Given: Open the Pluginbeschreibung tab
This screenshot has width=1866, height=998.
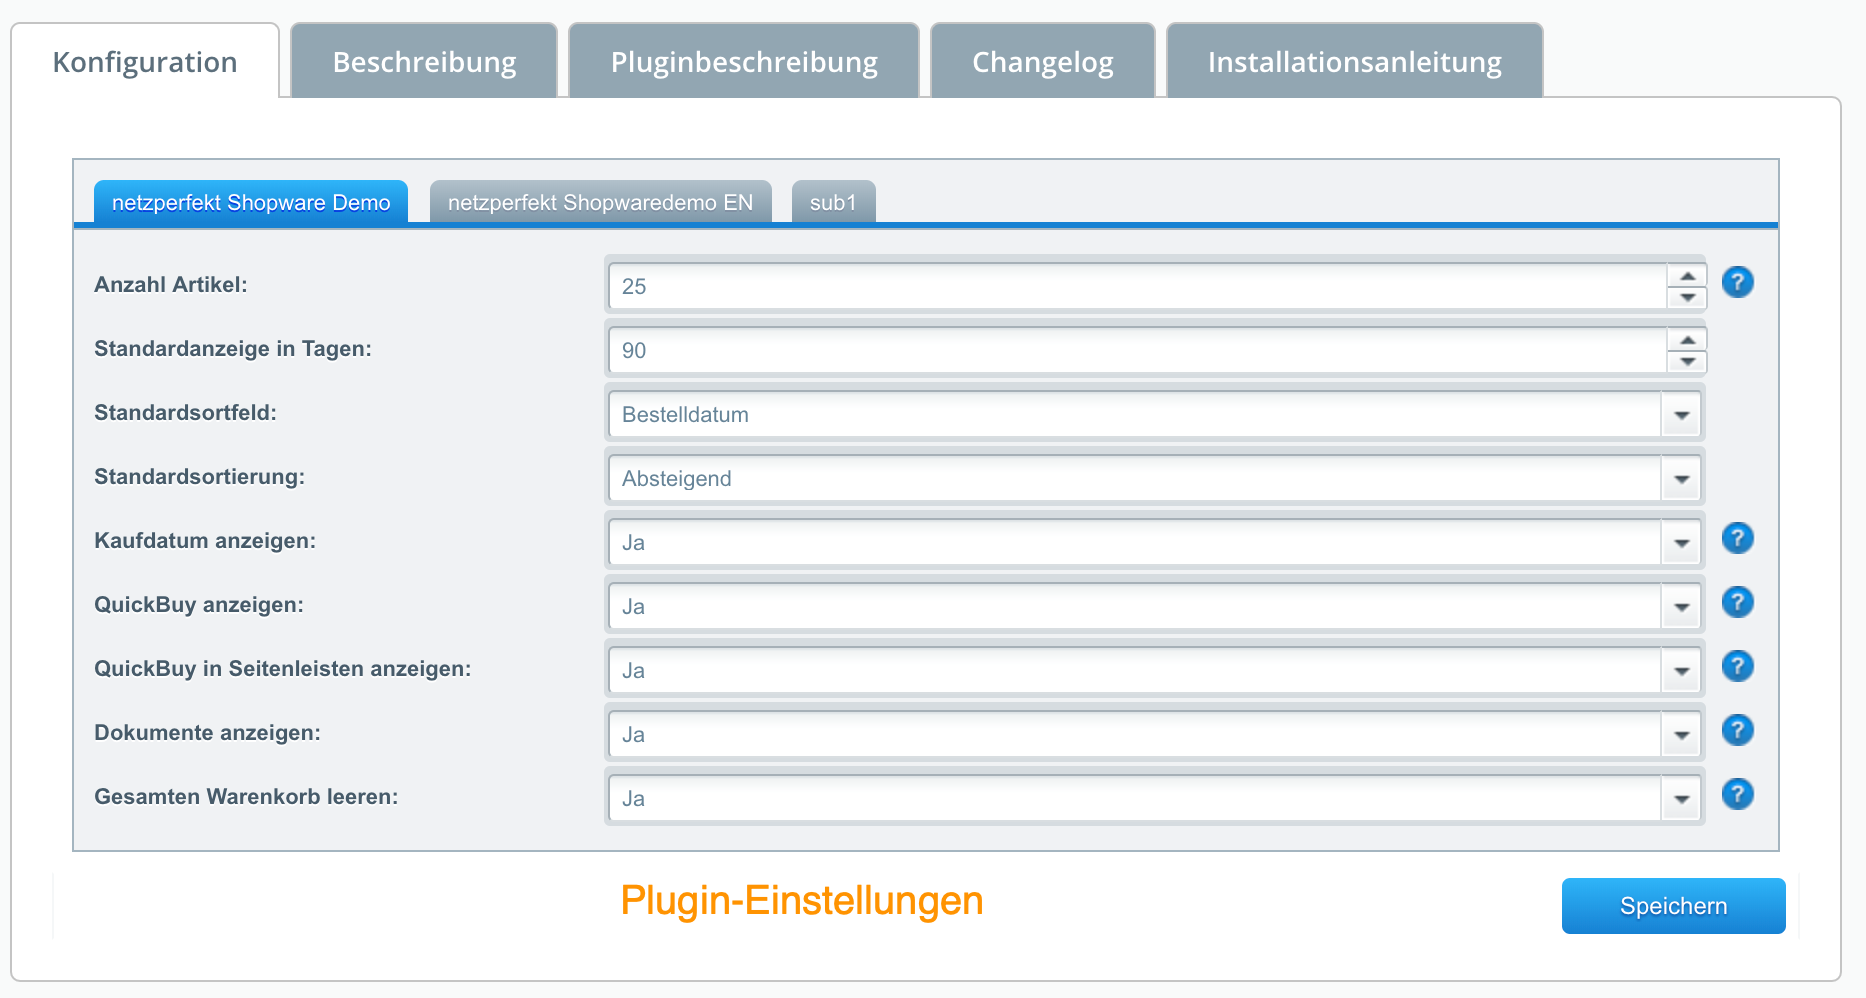Looking at the screenshot, I should click(x=744, y=61).
